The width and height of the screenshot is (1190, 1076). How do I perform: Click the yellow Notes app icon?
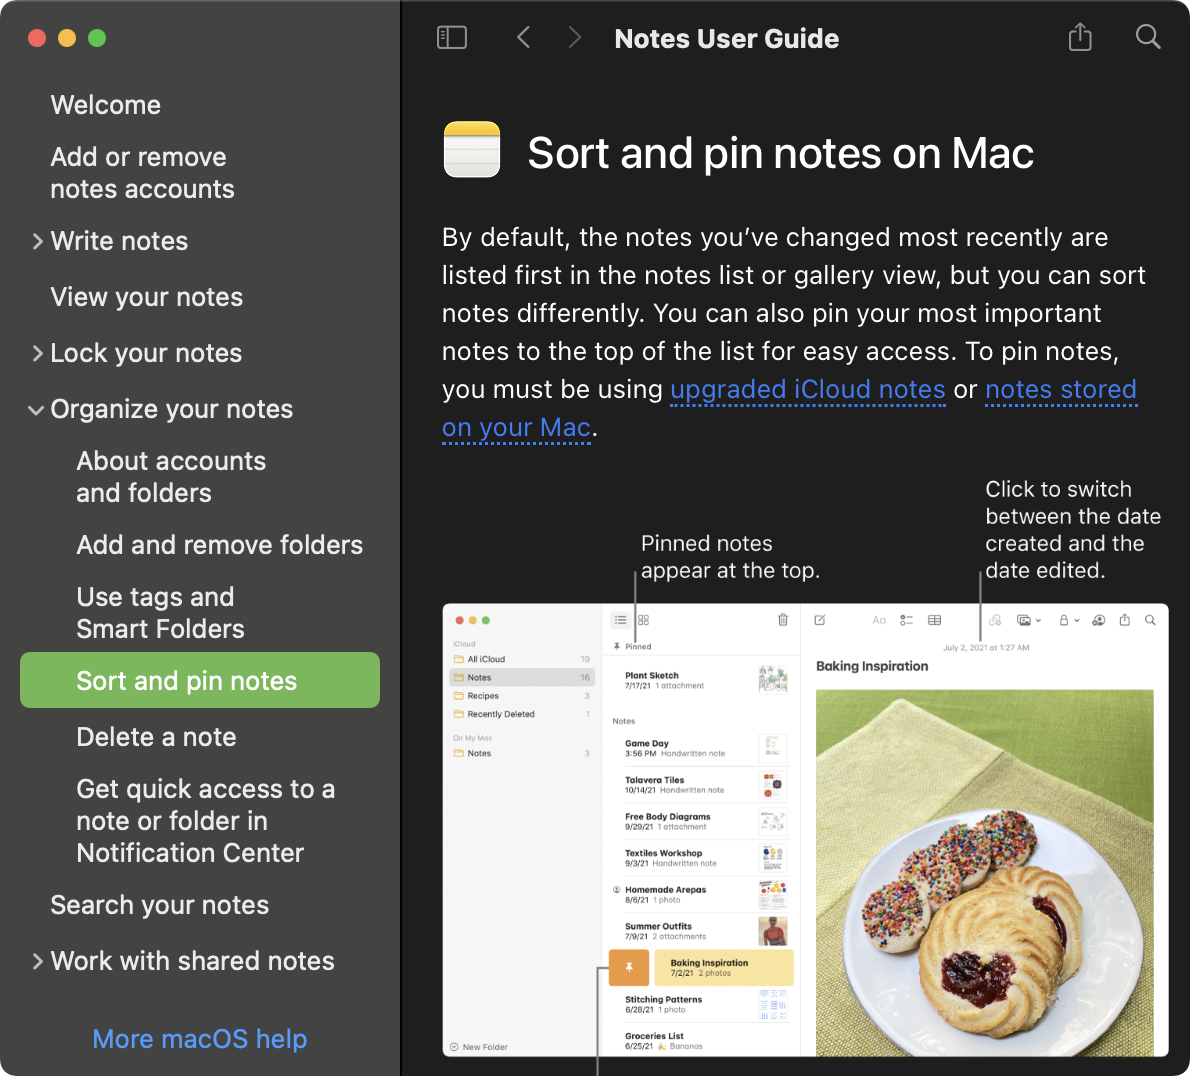pyautogui.click(x=471, y=149)
